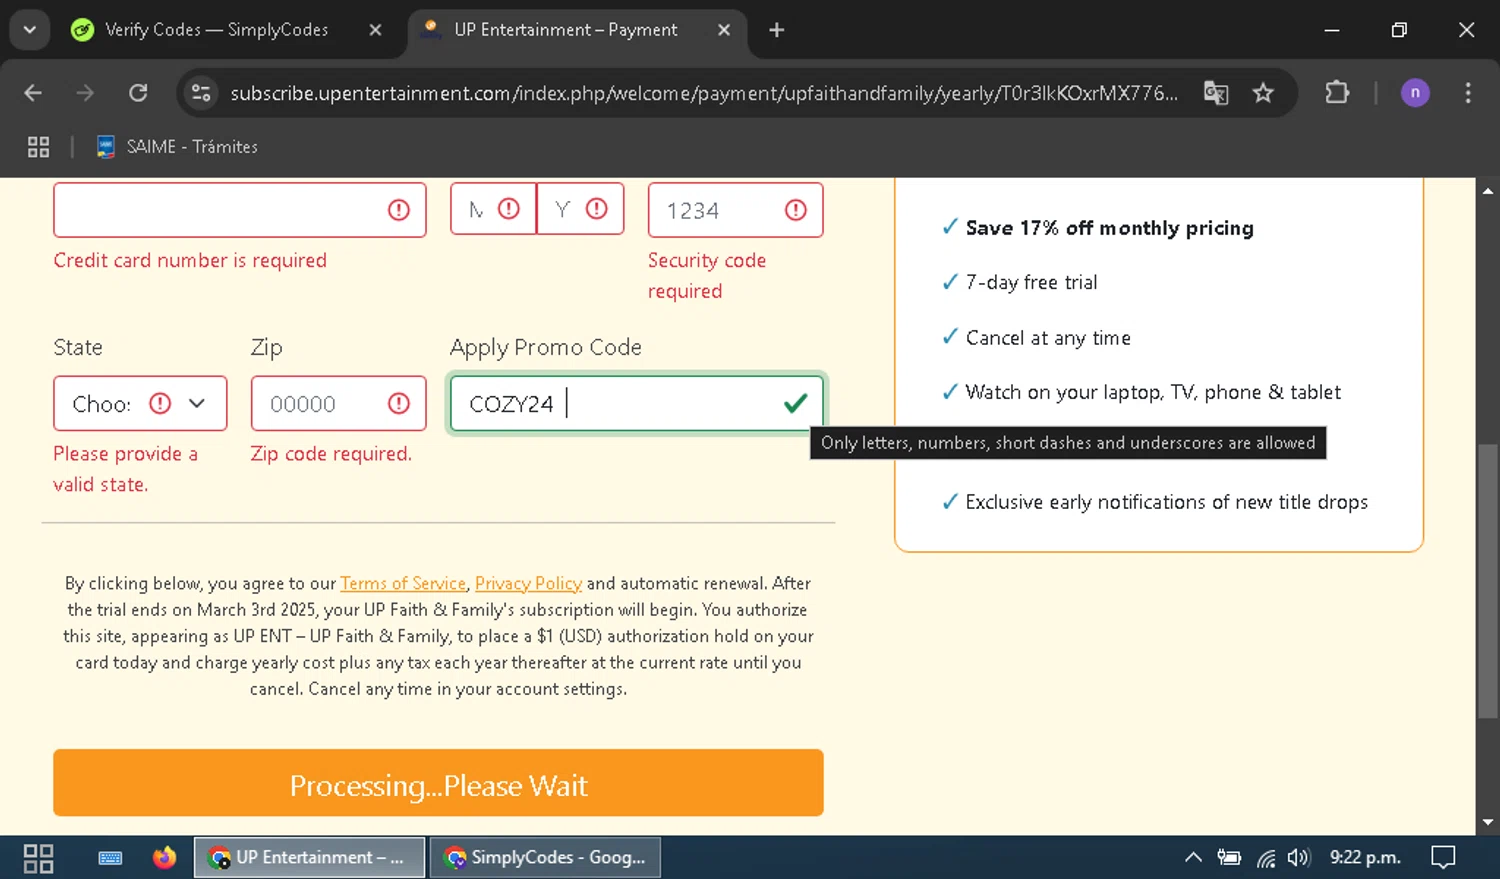Open the Wi-Fi network tray icon
Image resolution: width=1500 pixels, height=879 pixels.
(1266, 858)
